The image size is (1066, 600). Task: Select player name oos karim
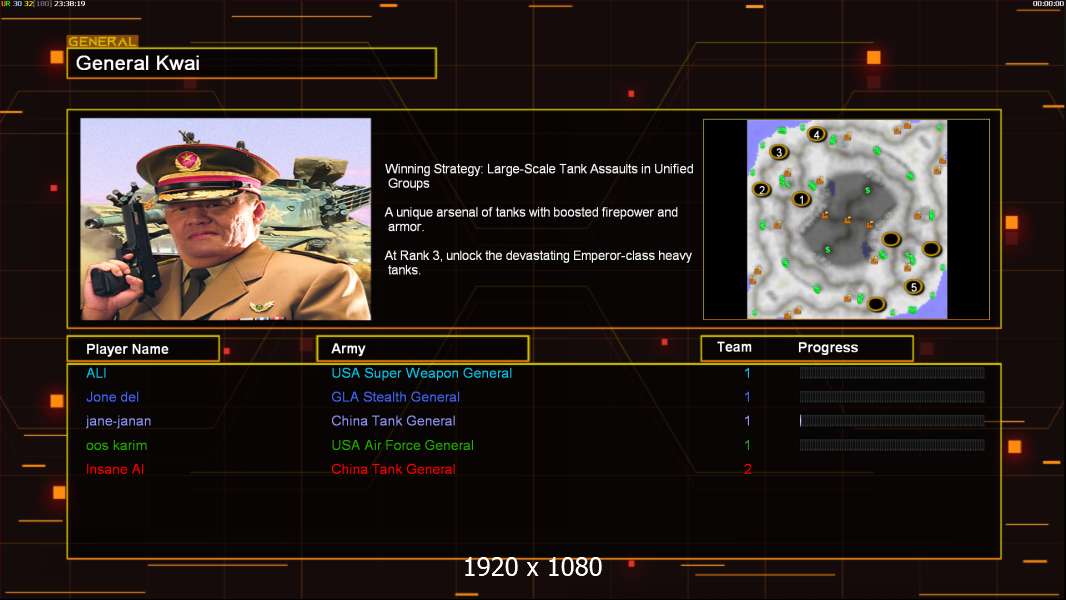116,445
